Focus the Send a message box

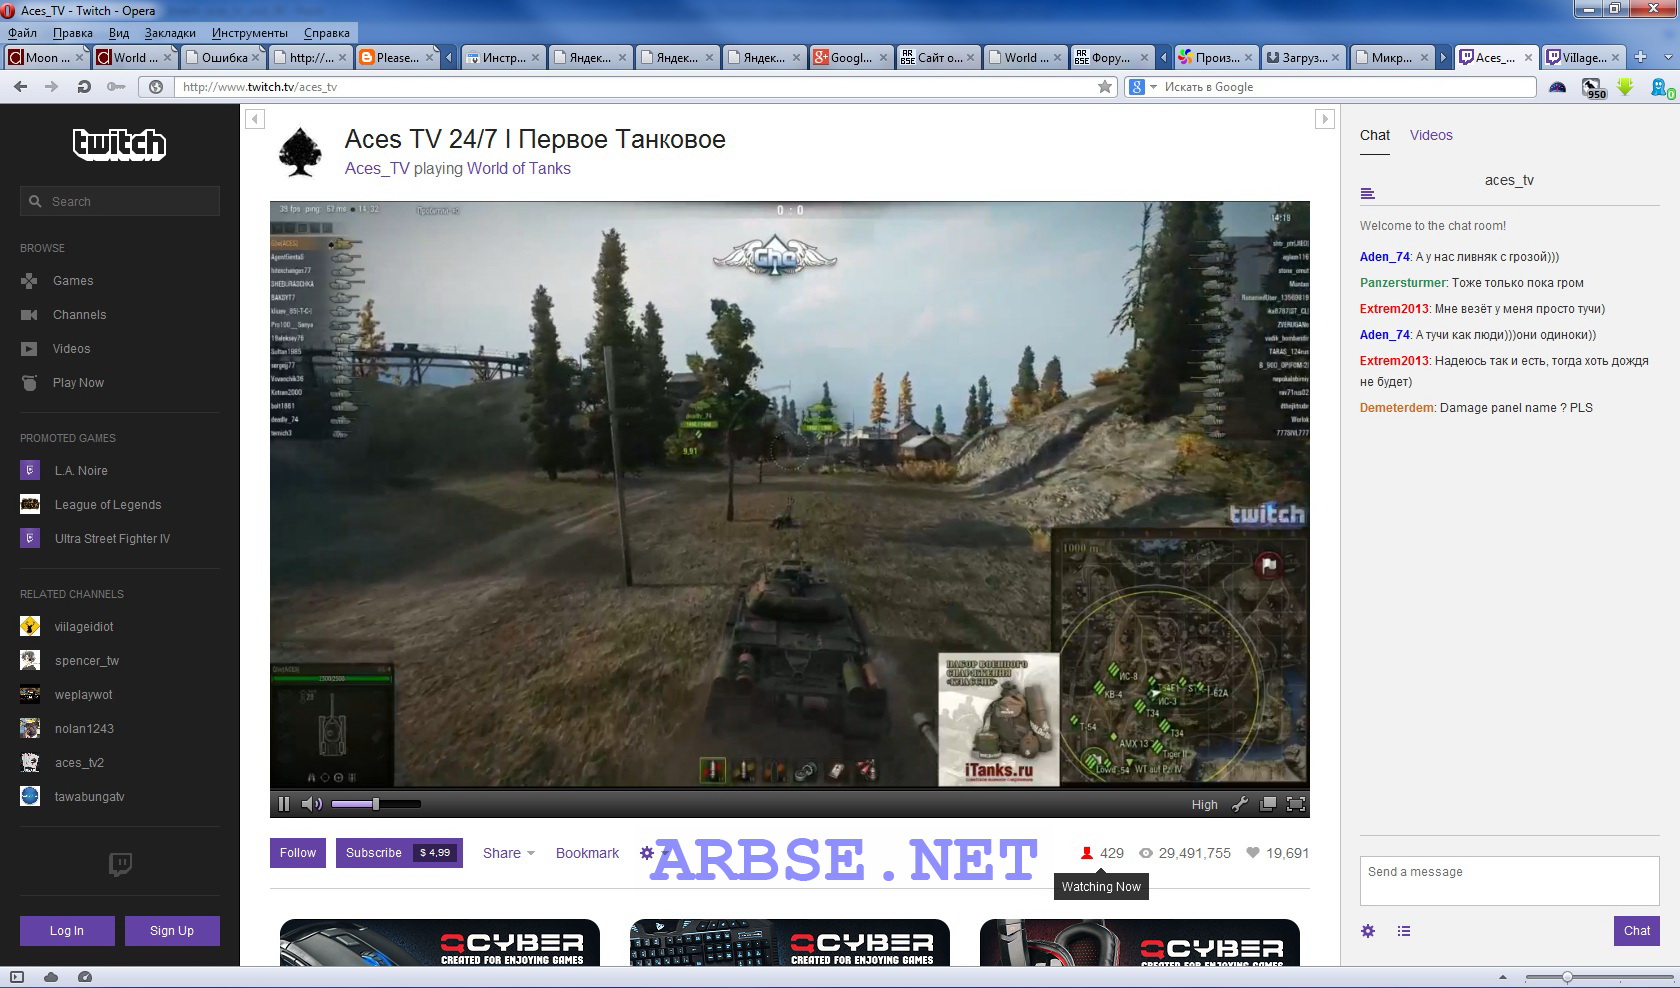tap(1509, 881)
